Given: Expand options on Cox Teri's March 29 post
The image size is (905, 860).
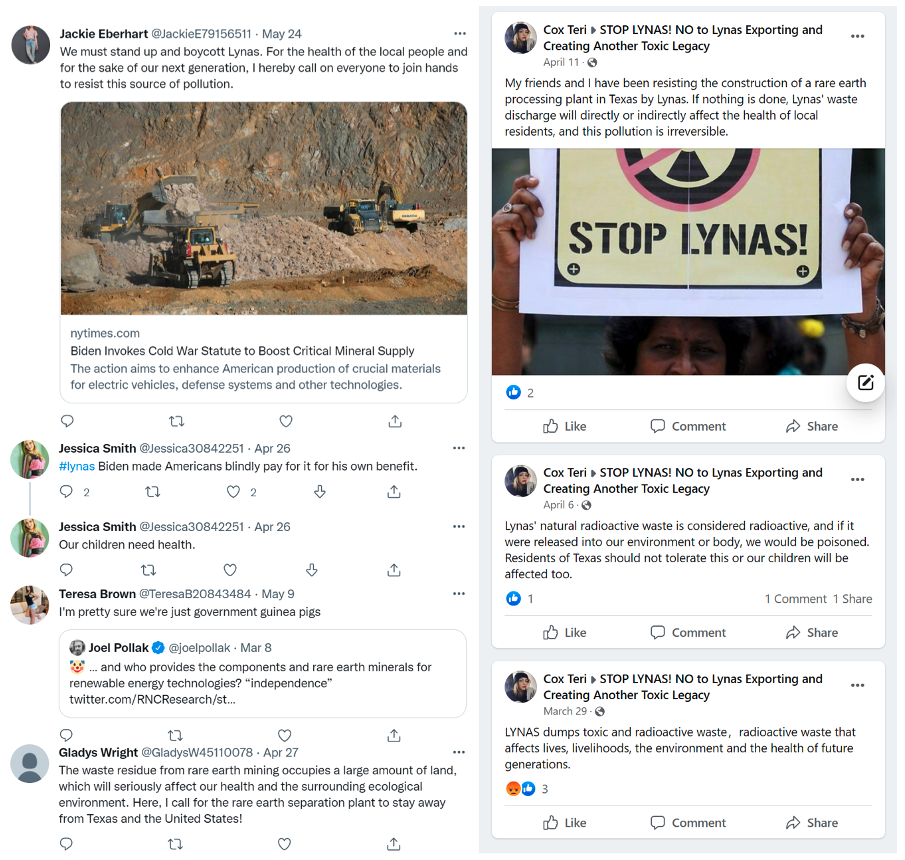Looking at the screenshot, I should (x=857, y=686).
